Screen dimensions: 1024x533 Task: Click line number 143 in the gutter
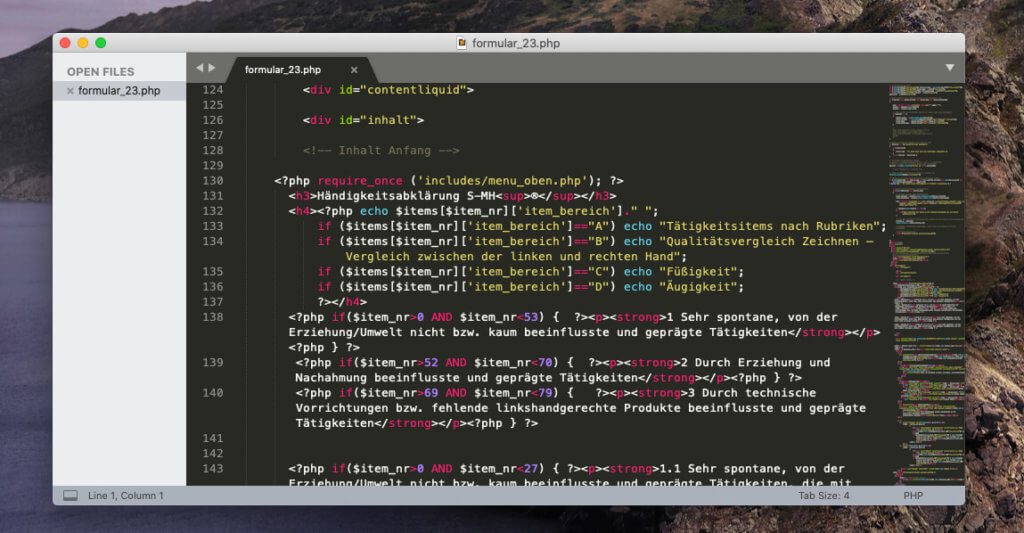pos(213,469)
